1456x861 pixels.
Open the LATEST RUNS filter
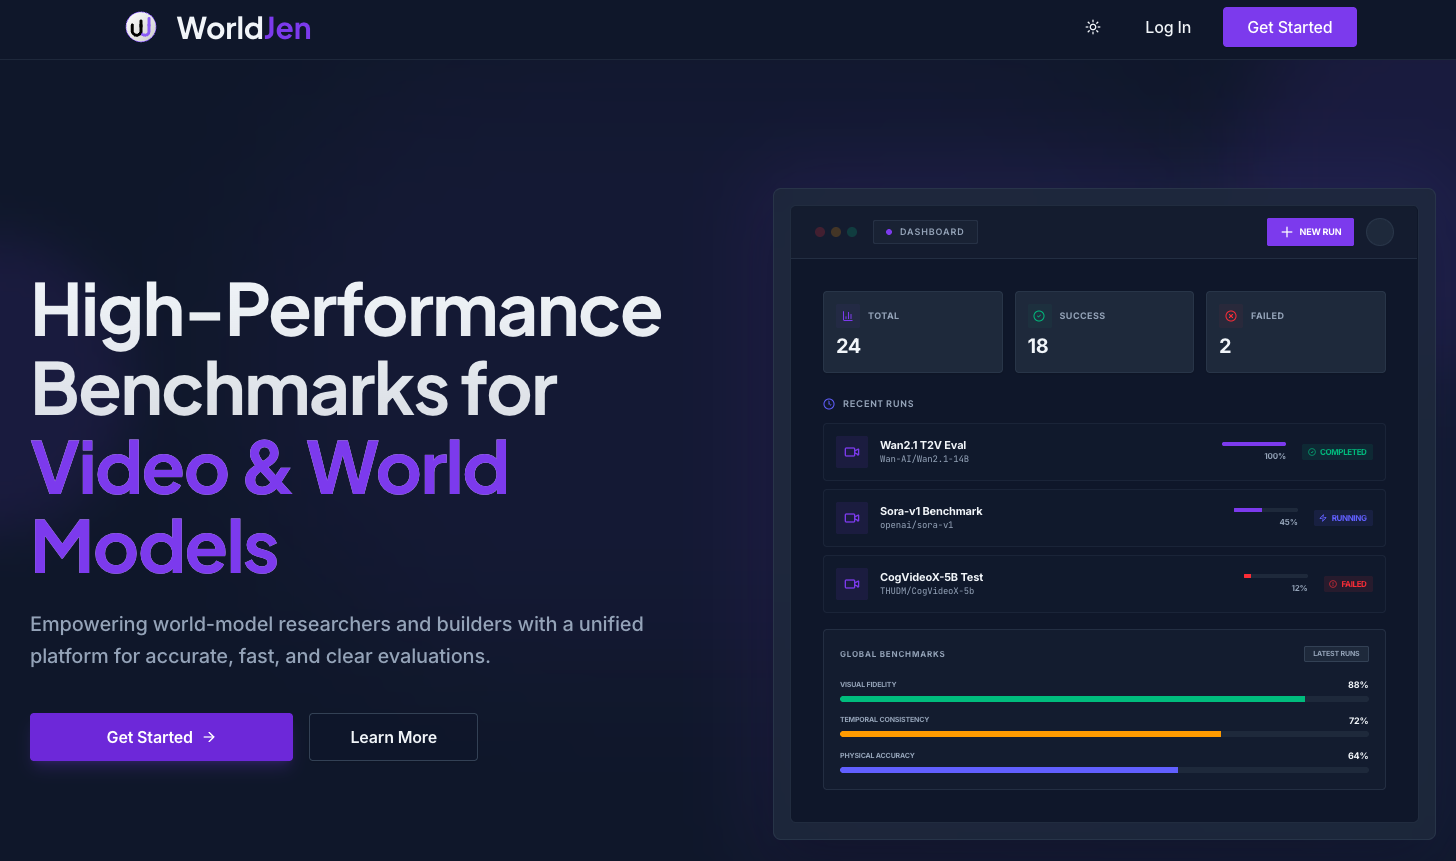pyautogui.click(x=1336, y=653)
